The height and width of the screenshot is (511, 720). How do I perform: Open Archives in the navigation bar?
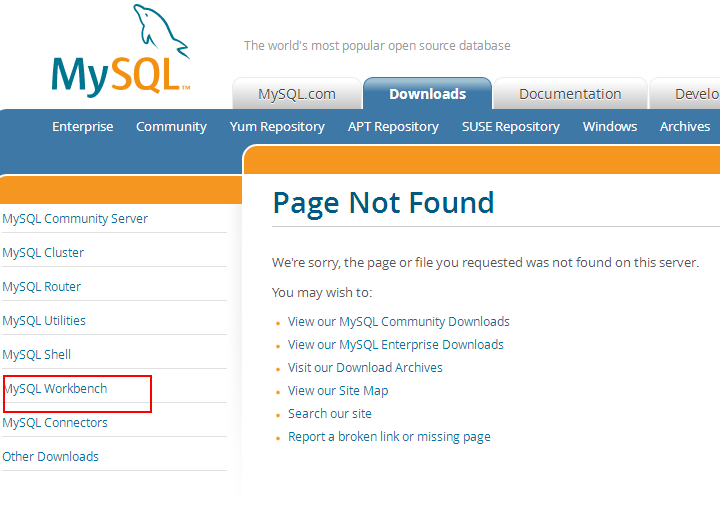tap(685, 126)
